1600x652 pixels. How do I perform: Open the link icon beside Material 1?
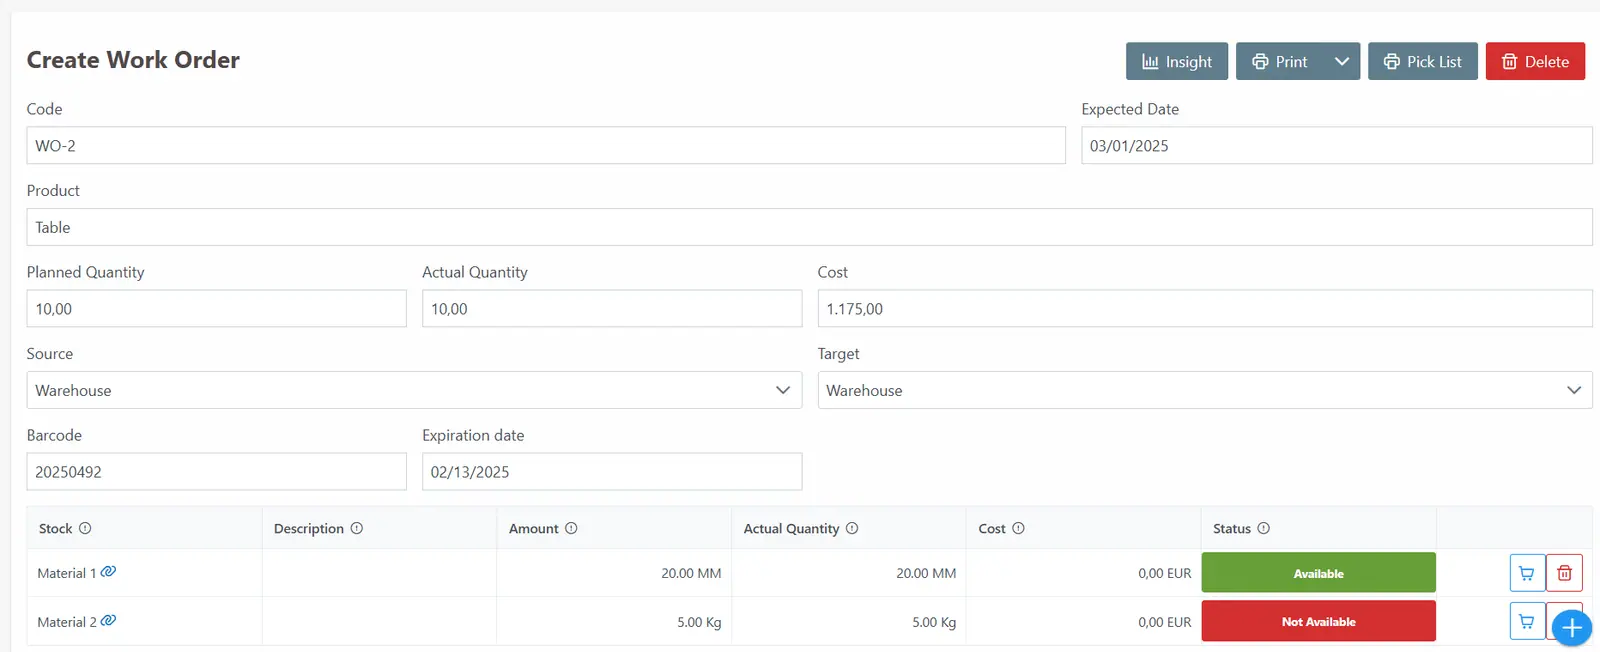(x=108, y=571)
